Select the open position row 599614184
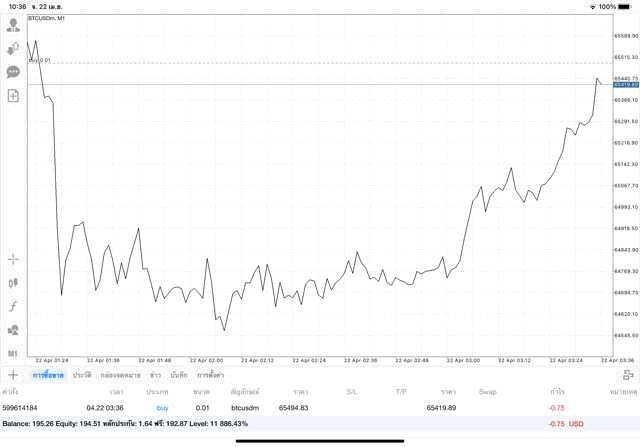The width and height of the screenshot is (640, 447). [x=300, y=408]
